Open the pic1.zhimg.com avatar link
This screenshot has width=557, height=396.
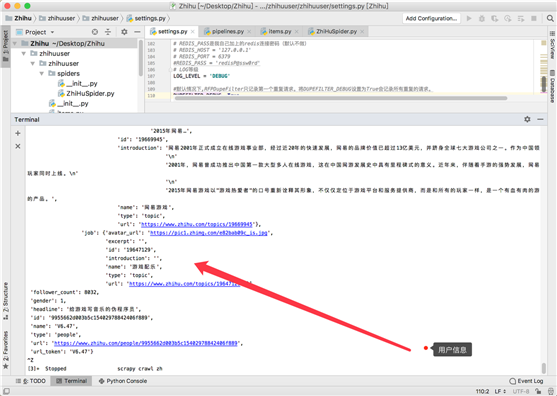click(x=209, y=233)
